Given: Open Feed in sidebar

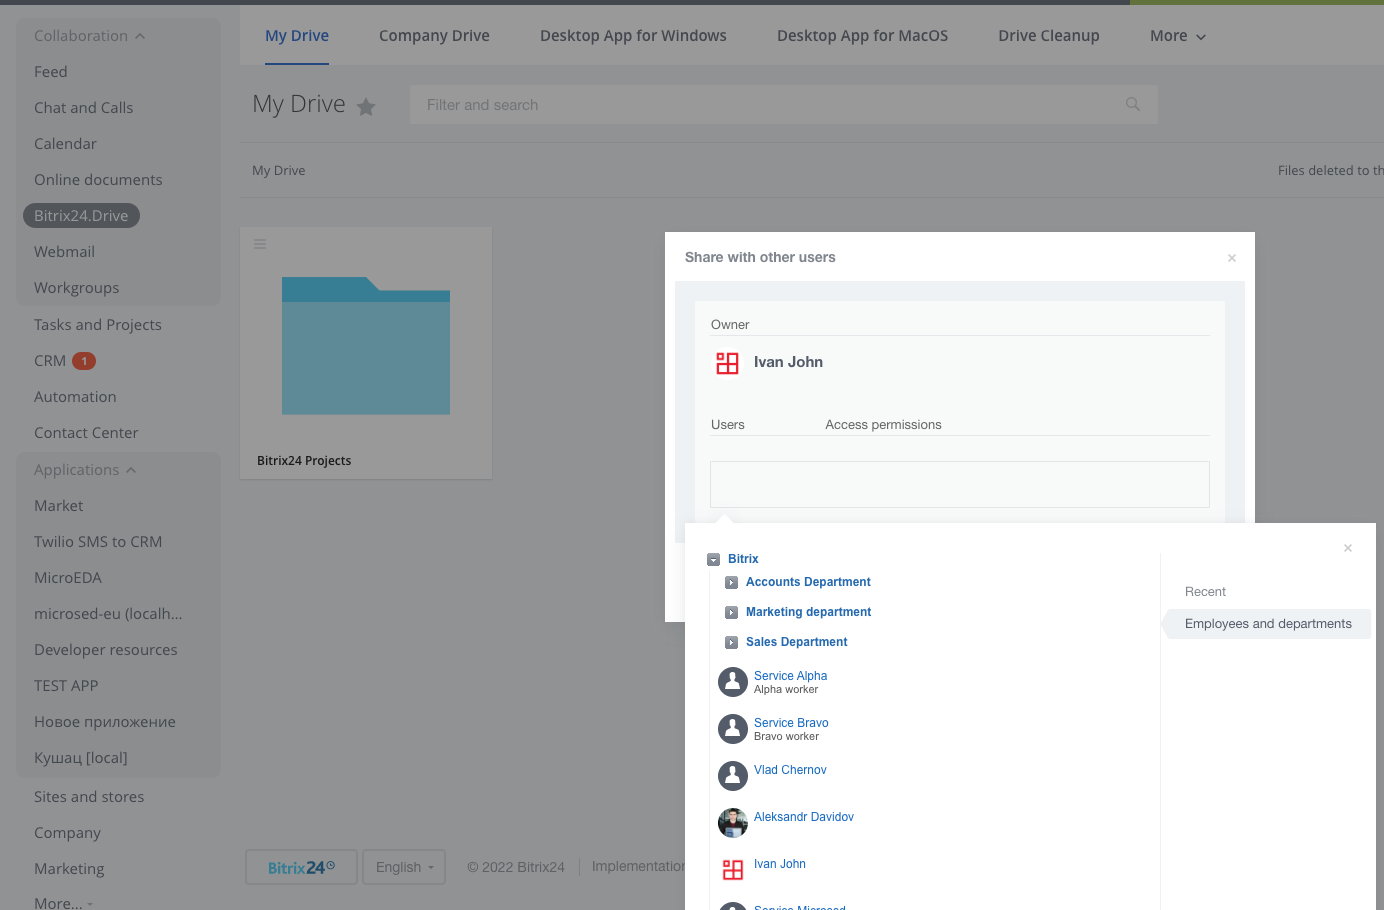Looking at the screenshot, I should pyautogui.click(x=51, y=72).
